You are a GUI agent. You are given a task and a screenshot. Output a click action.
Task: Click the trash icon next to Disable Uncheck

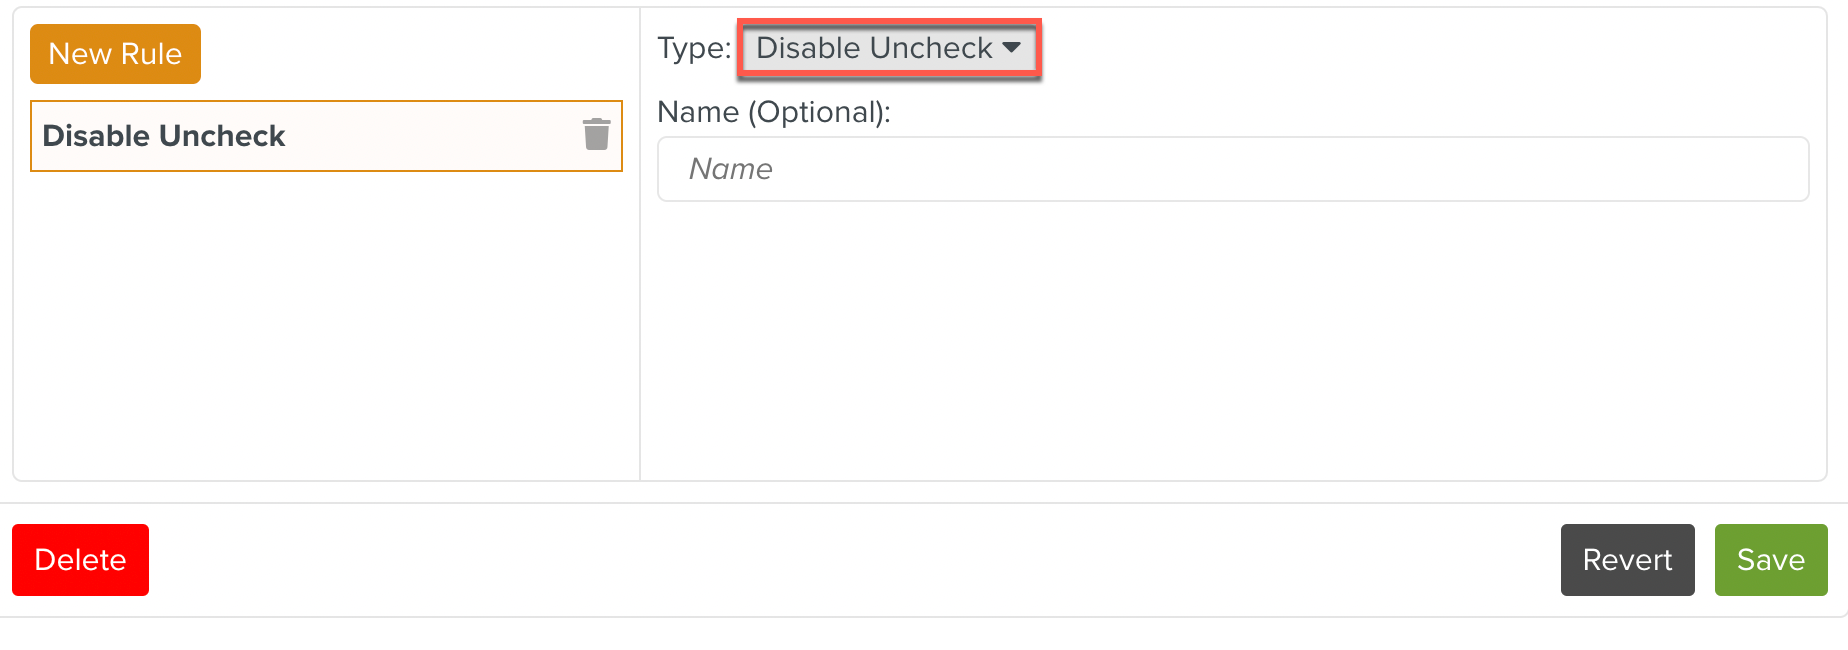595,135
